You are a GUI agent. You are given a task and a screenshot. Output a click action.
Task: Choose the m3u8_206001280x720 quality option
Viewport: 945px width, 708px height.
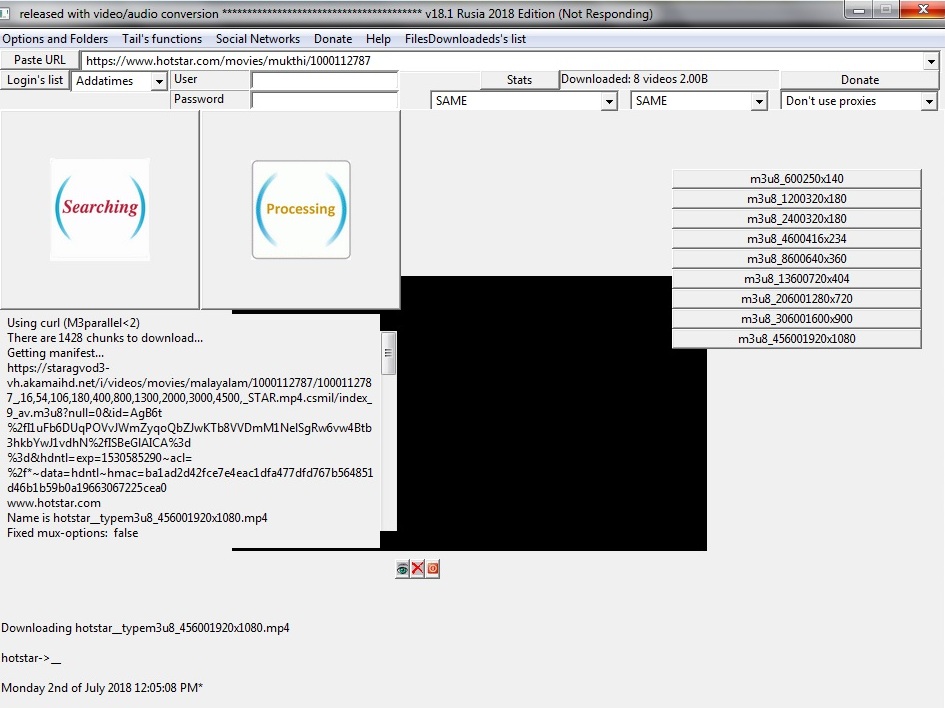tap(796, 299)
